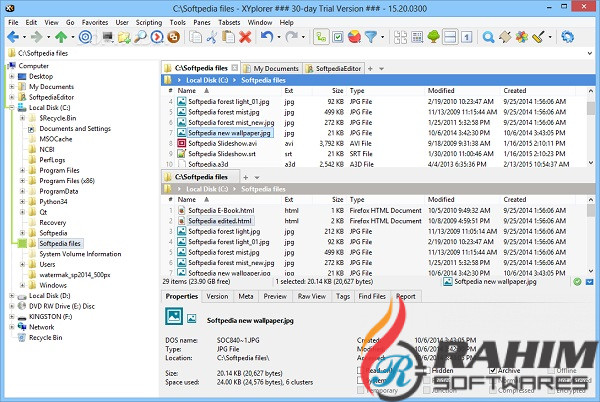This screenshot has width=600, height=402.
Task: Click the C:\Softpedia files address bar
Action: (x=296, y=53)
